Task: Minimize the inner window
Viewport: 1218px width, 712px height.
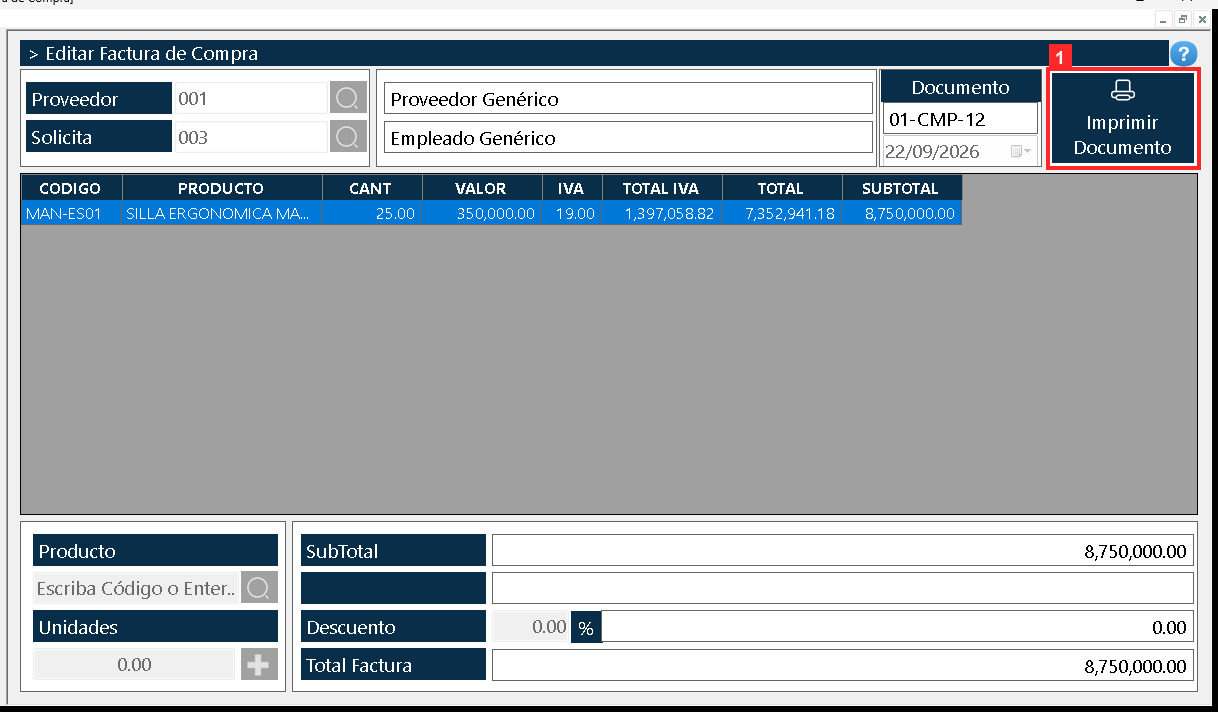Action: click(1164, 19)
